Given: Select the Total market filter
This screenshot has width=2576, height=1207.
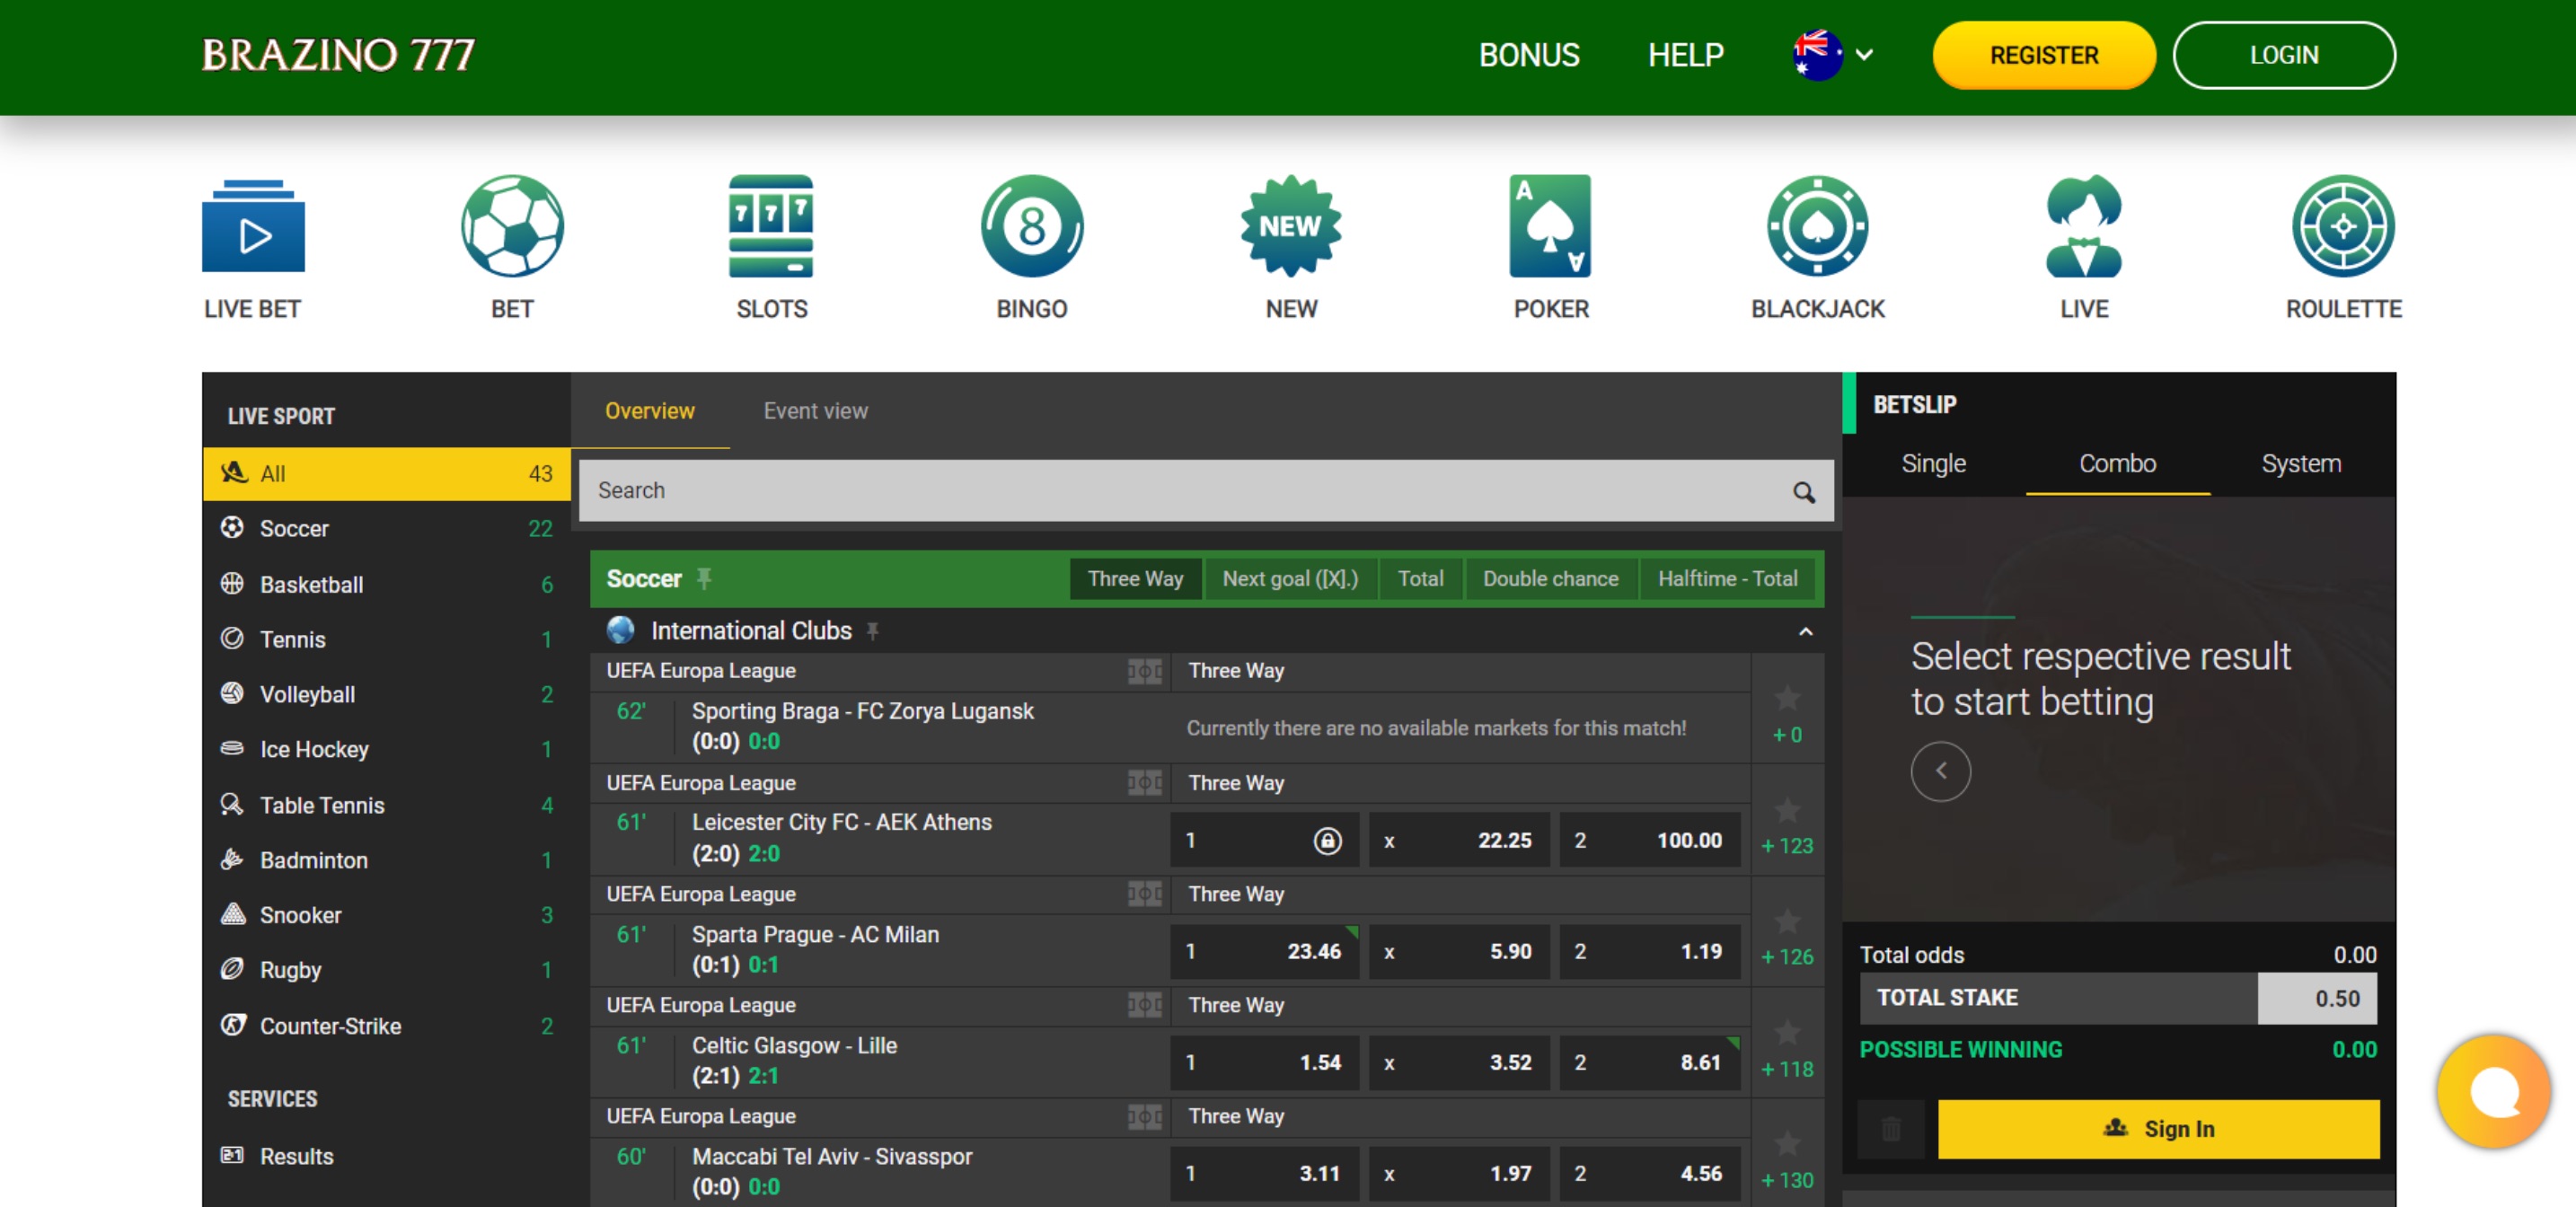Looking at the screenshot, I should coord(1420,579).
